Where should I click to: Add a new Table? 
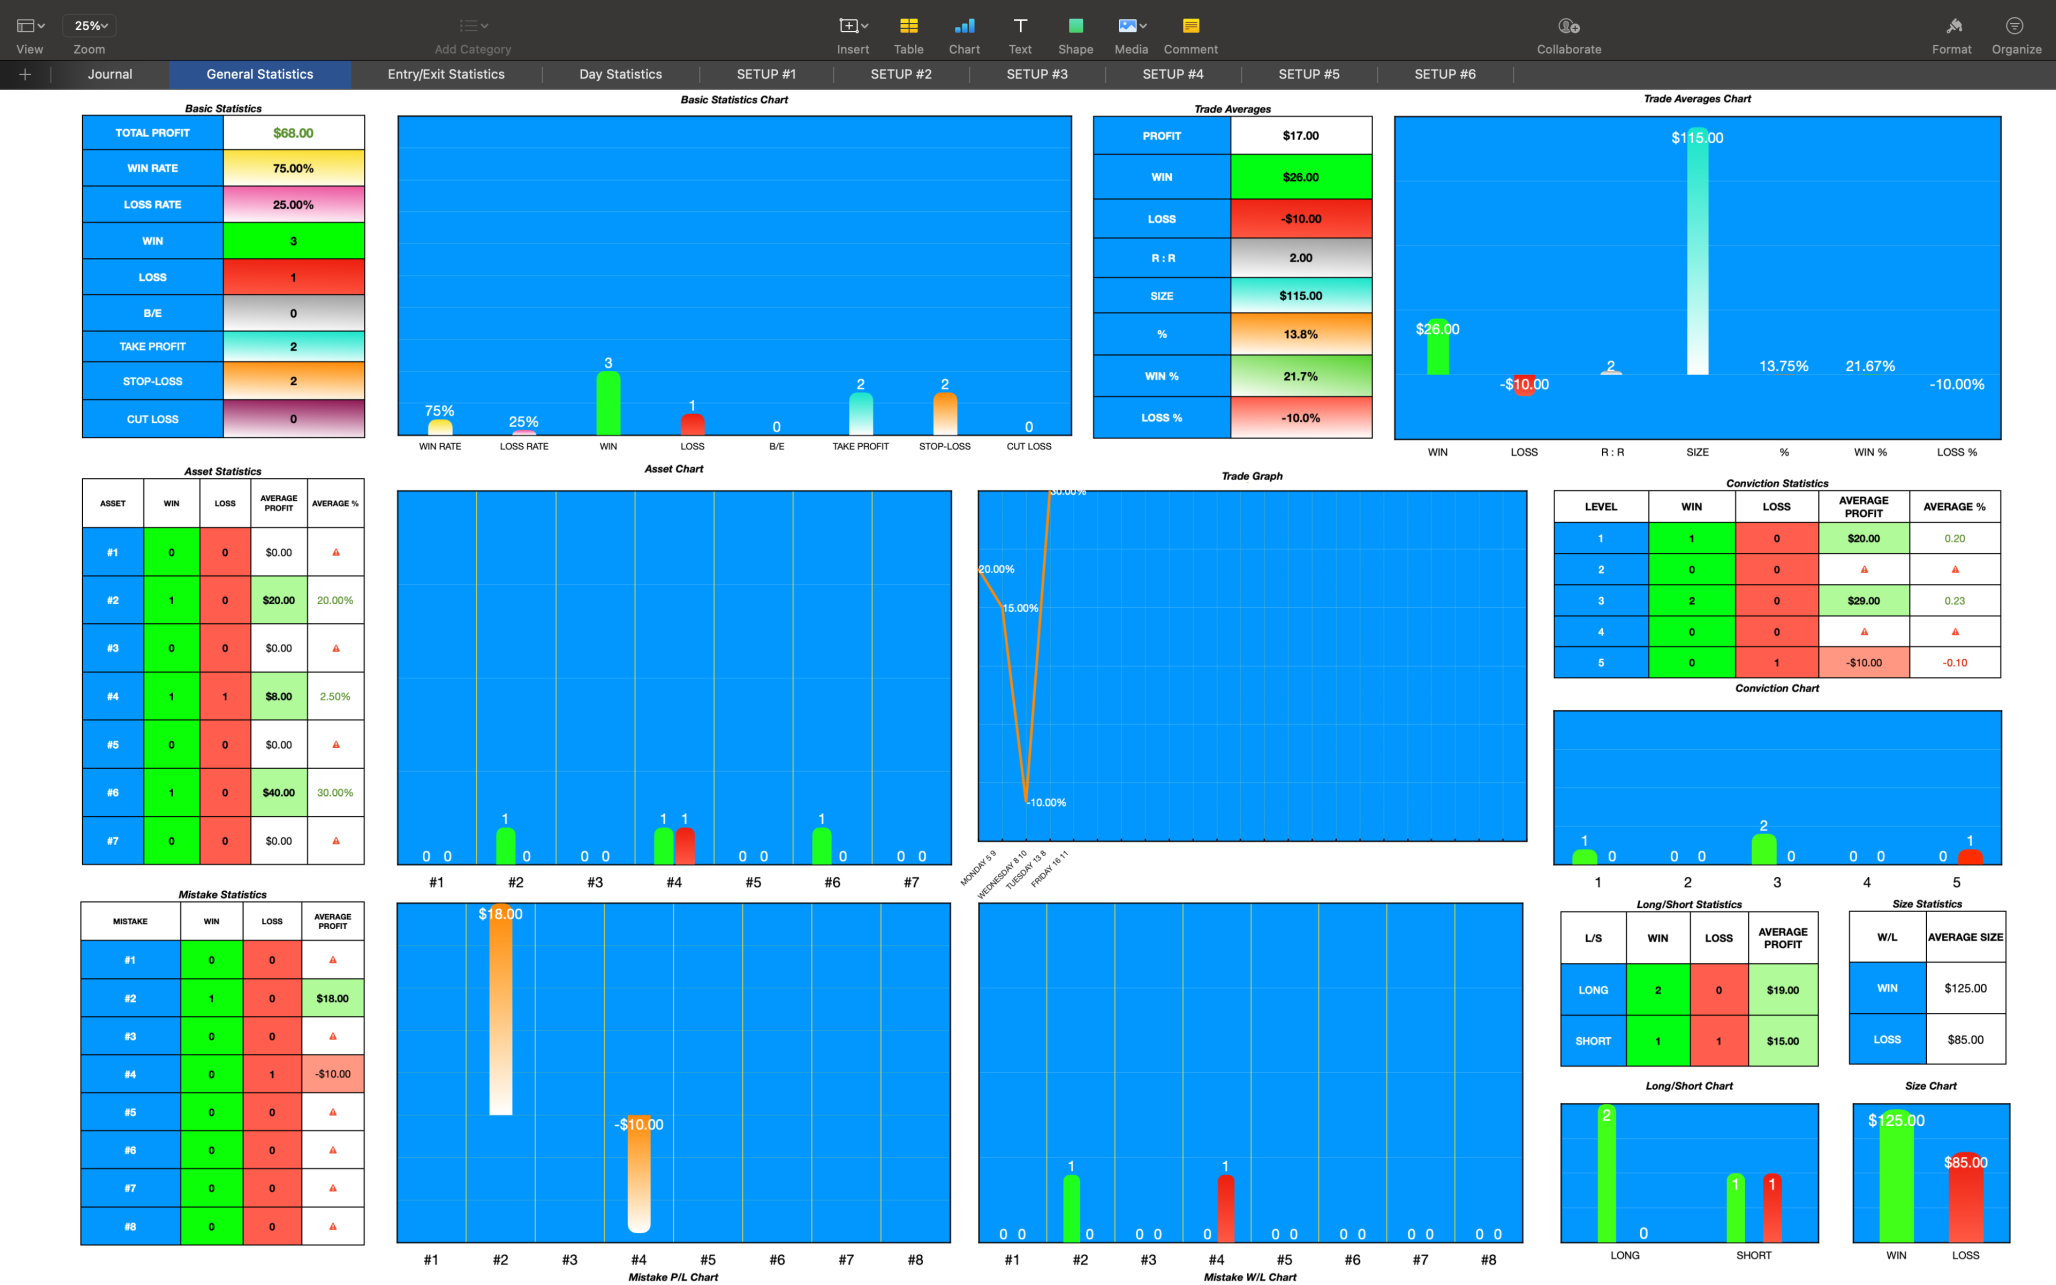tap(908, 27)
